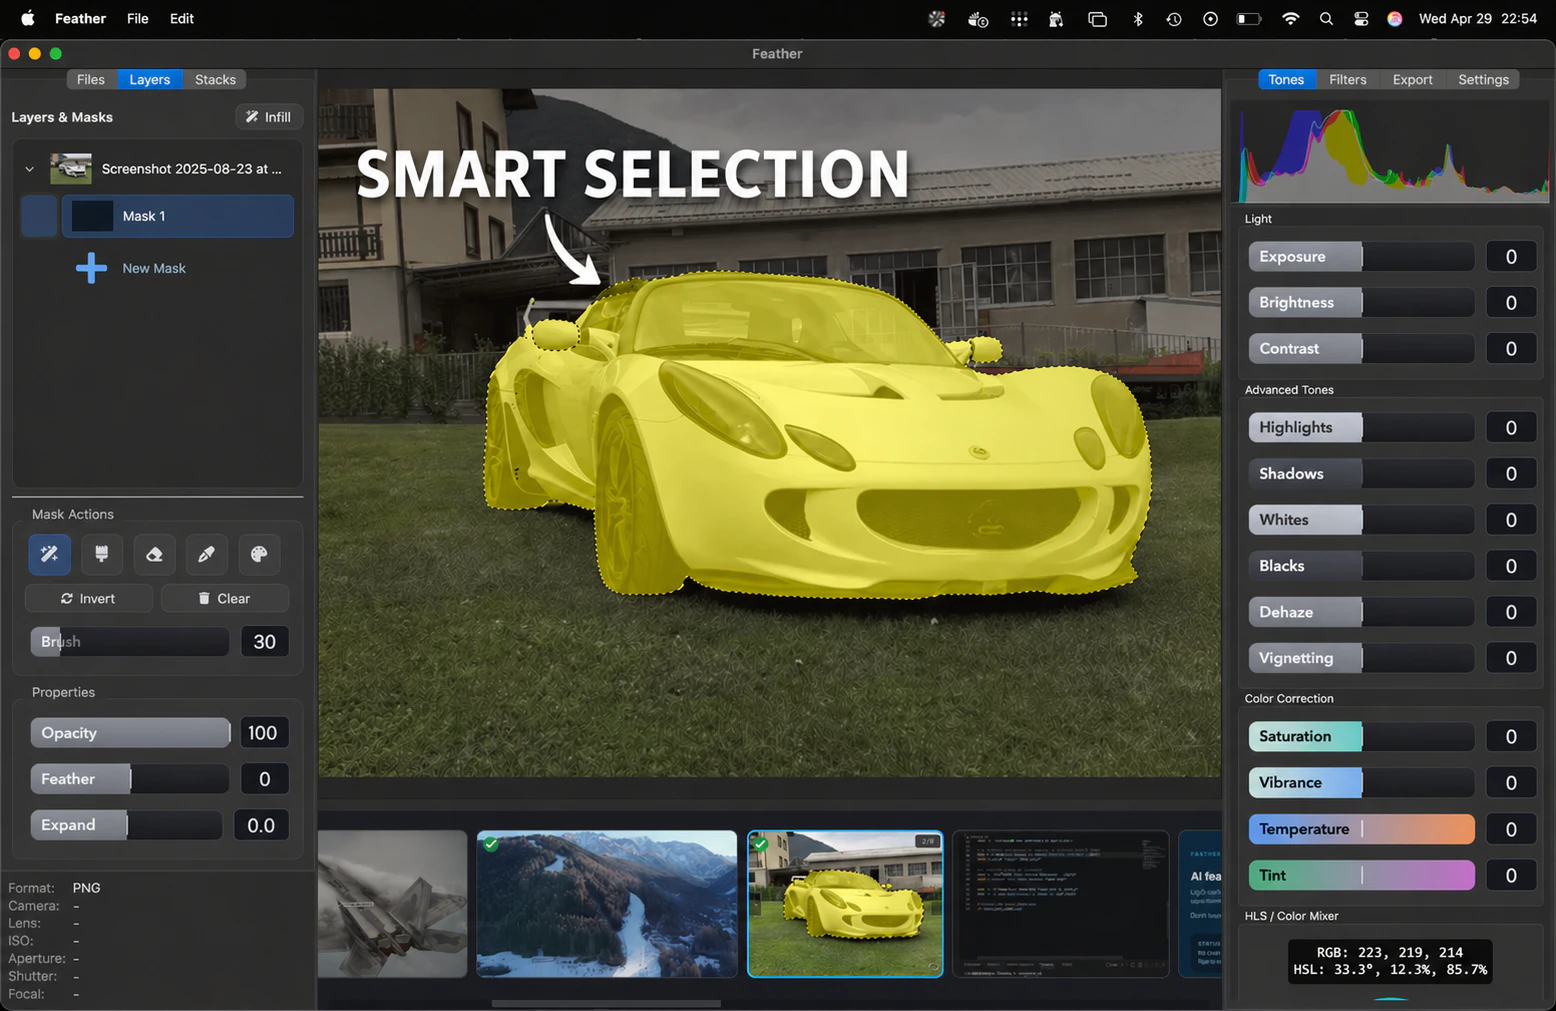This screenshot has height=1011, width=1556.
Task: Select the paint brush mask tool
Action: (102, 554)
